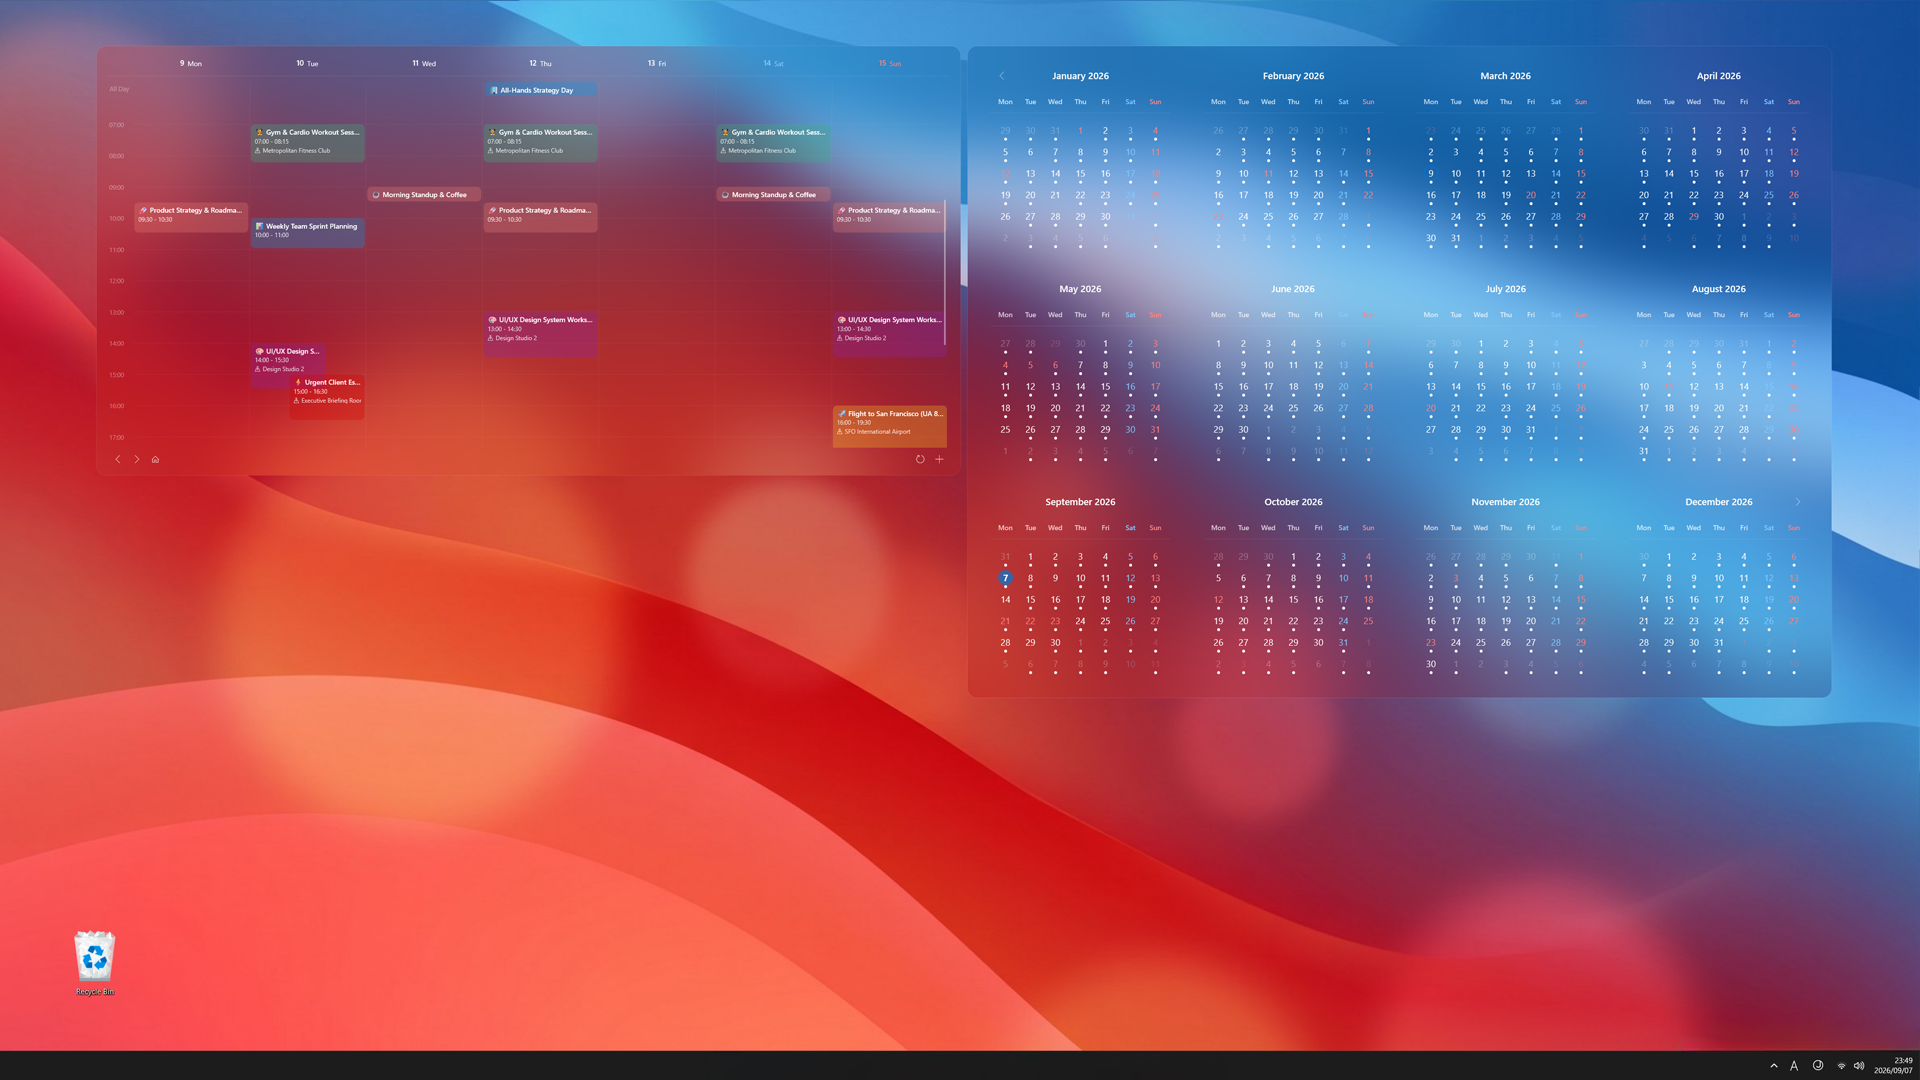Viewport: 1920px width, 1080px height.
Task: Go to previous week in week view
Action: coord(117,459)
